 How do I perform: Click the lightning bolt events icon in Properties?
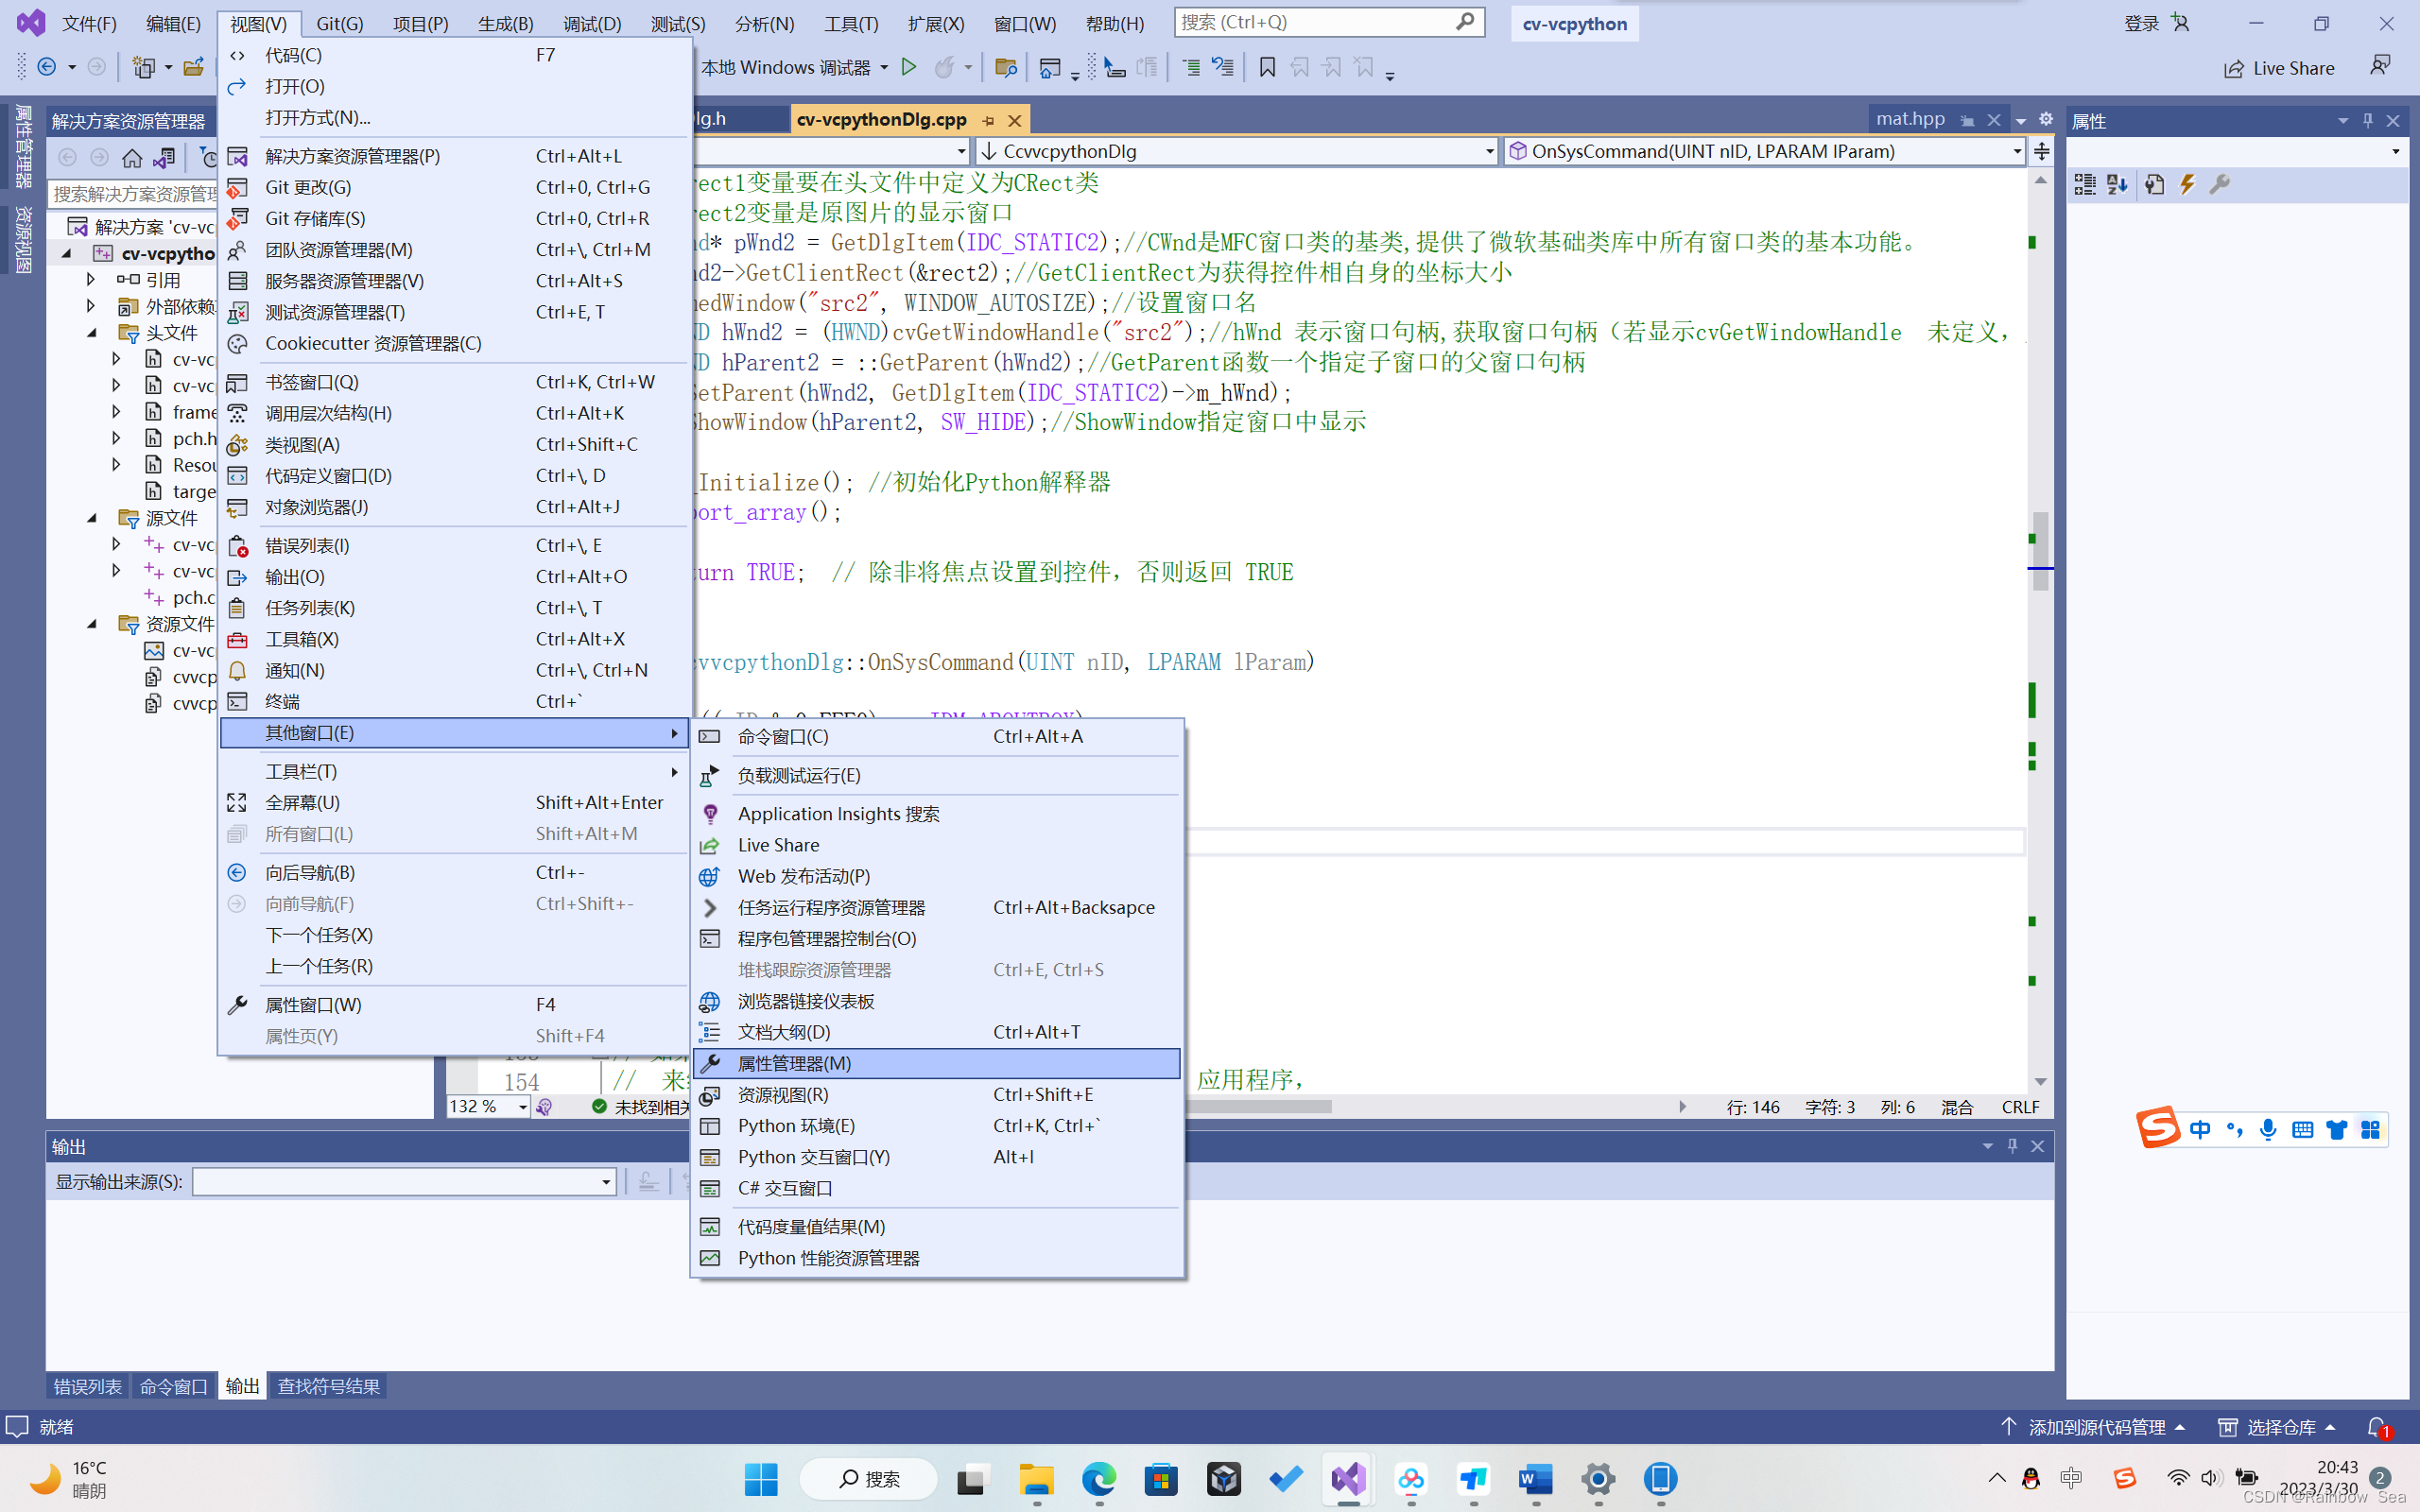(x=2187, y=184)
